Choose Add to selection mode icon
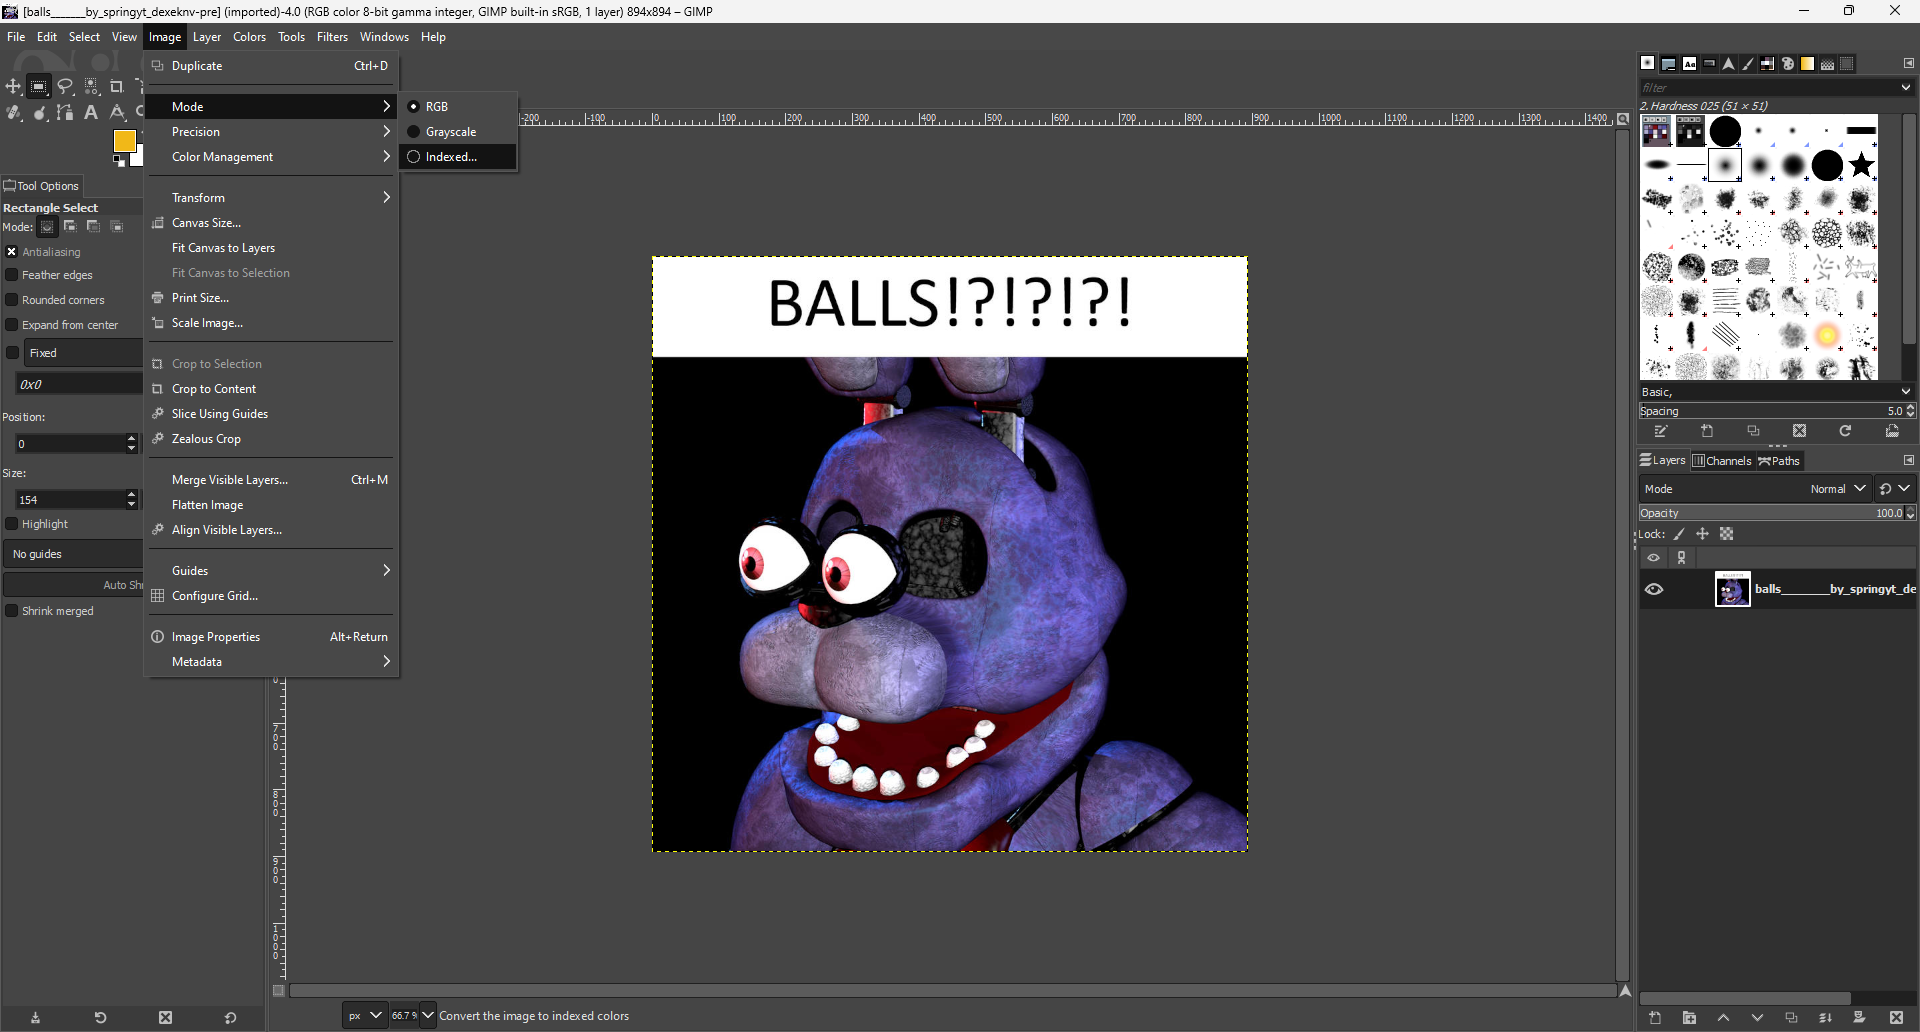The width and height of the screenshot is (1920, 1032). (70, 226)
